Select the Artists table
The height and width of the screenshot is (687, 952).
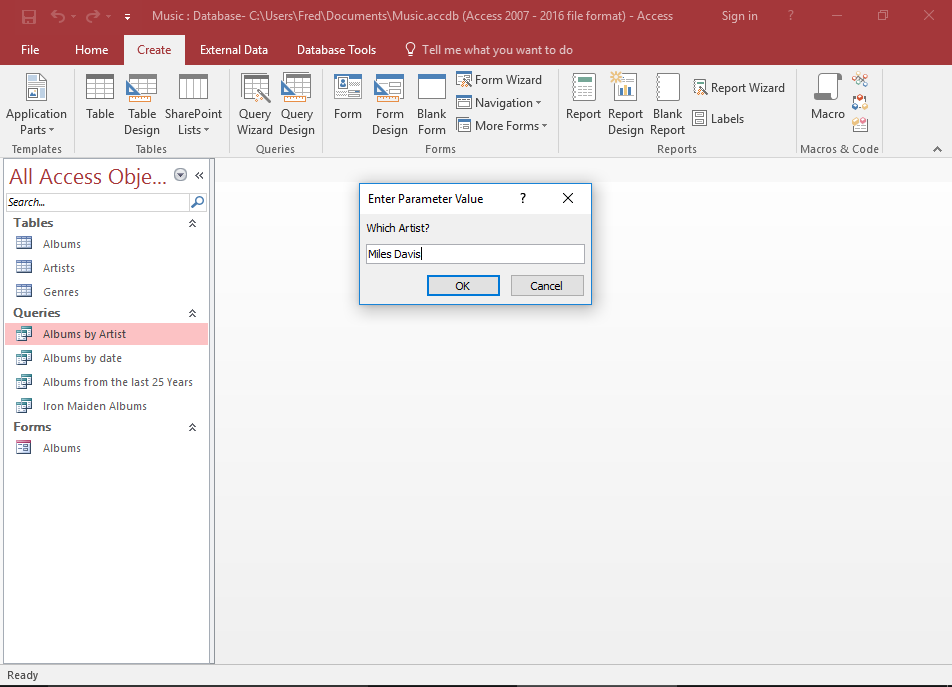(107, 268)
